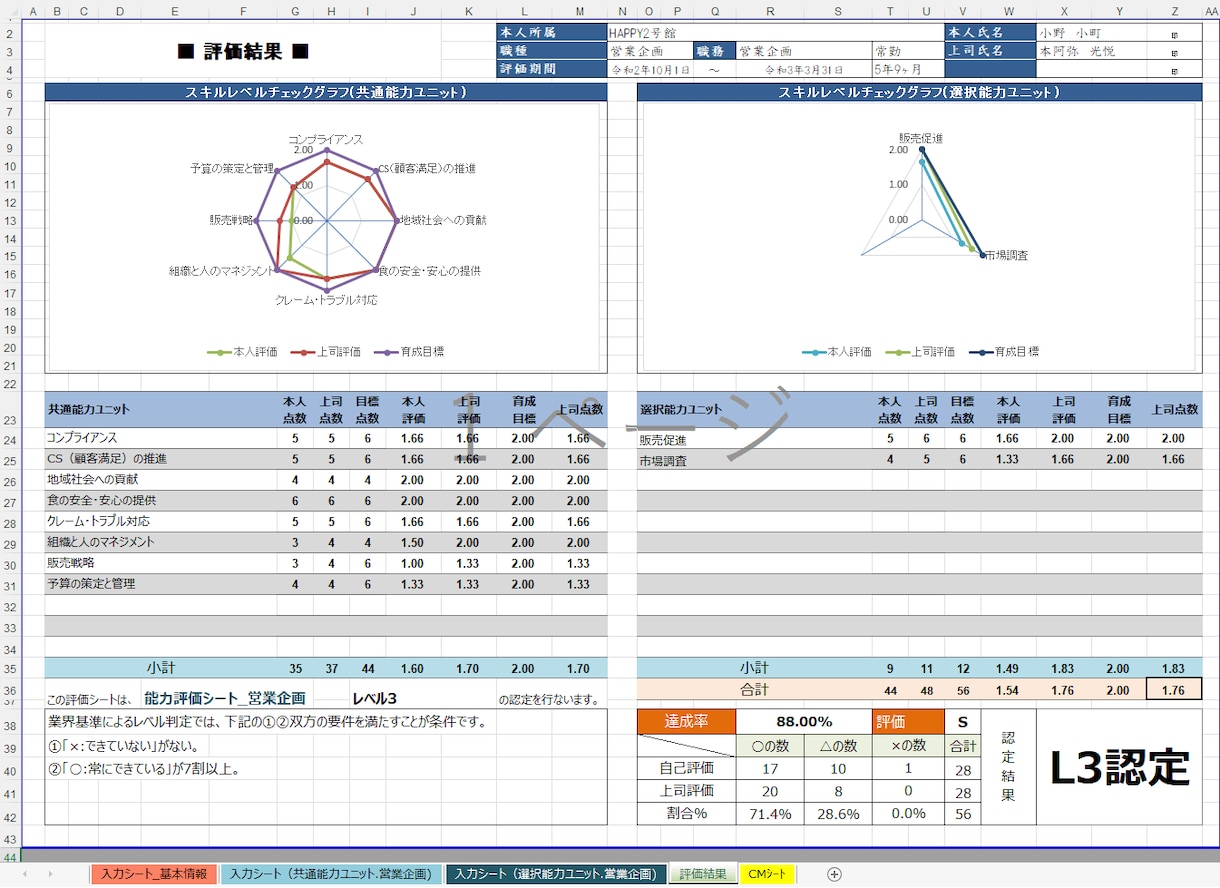
Task: Select the 1.50 value in the 組織と人のマネジメント row
Action: pos(412,542)
